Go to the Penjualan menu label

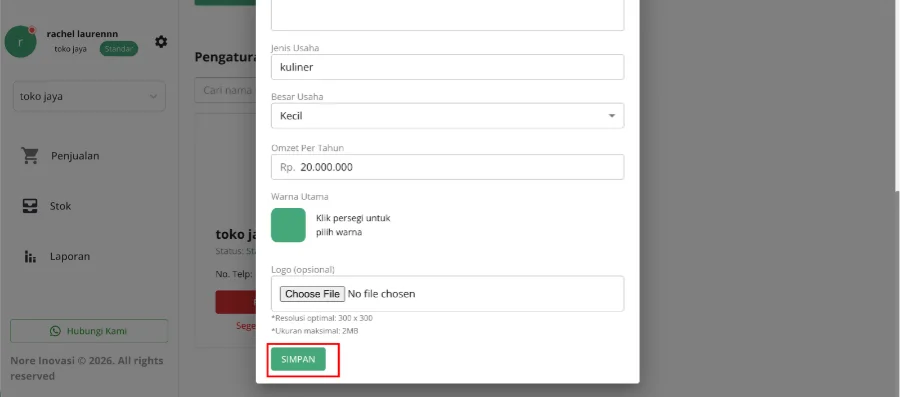tap(75, 156)
